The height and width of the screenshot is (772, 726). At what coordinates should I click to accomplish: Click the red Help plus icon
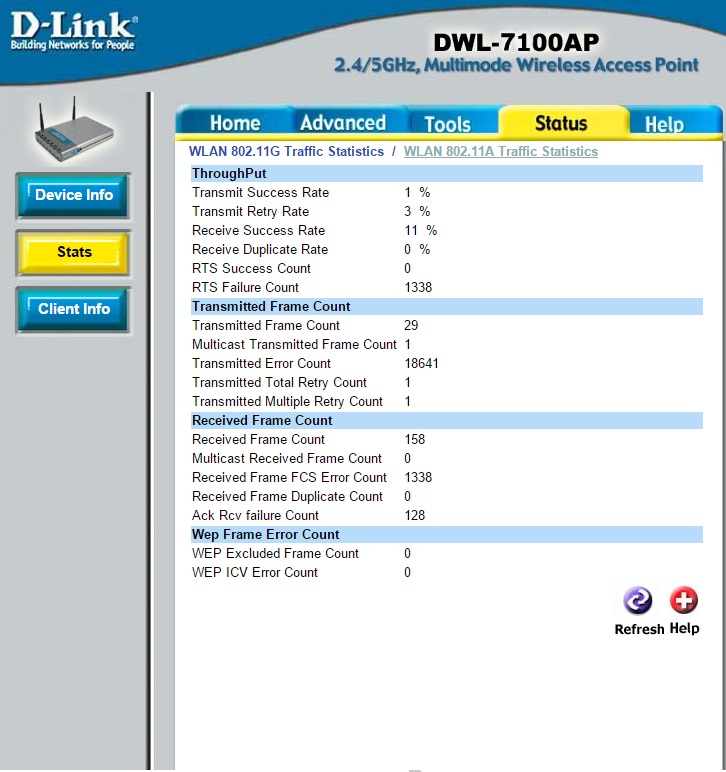coord(684,600)
